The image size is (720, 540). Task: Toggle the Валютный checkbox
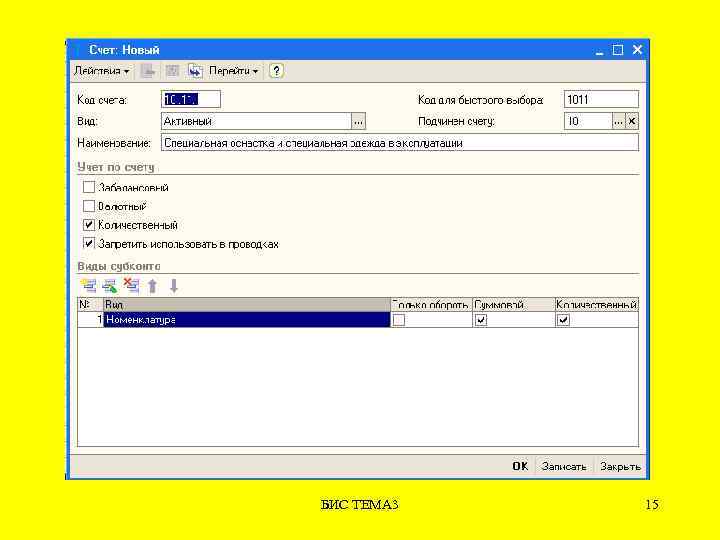click(89, 206)
